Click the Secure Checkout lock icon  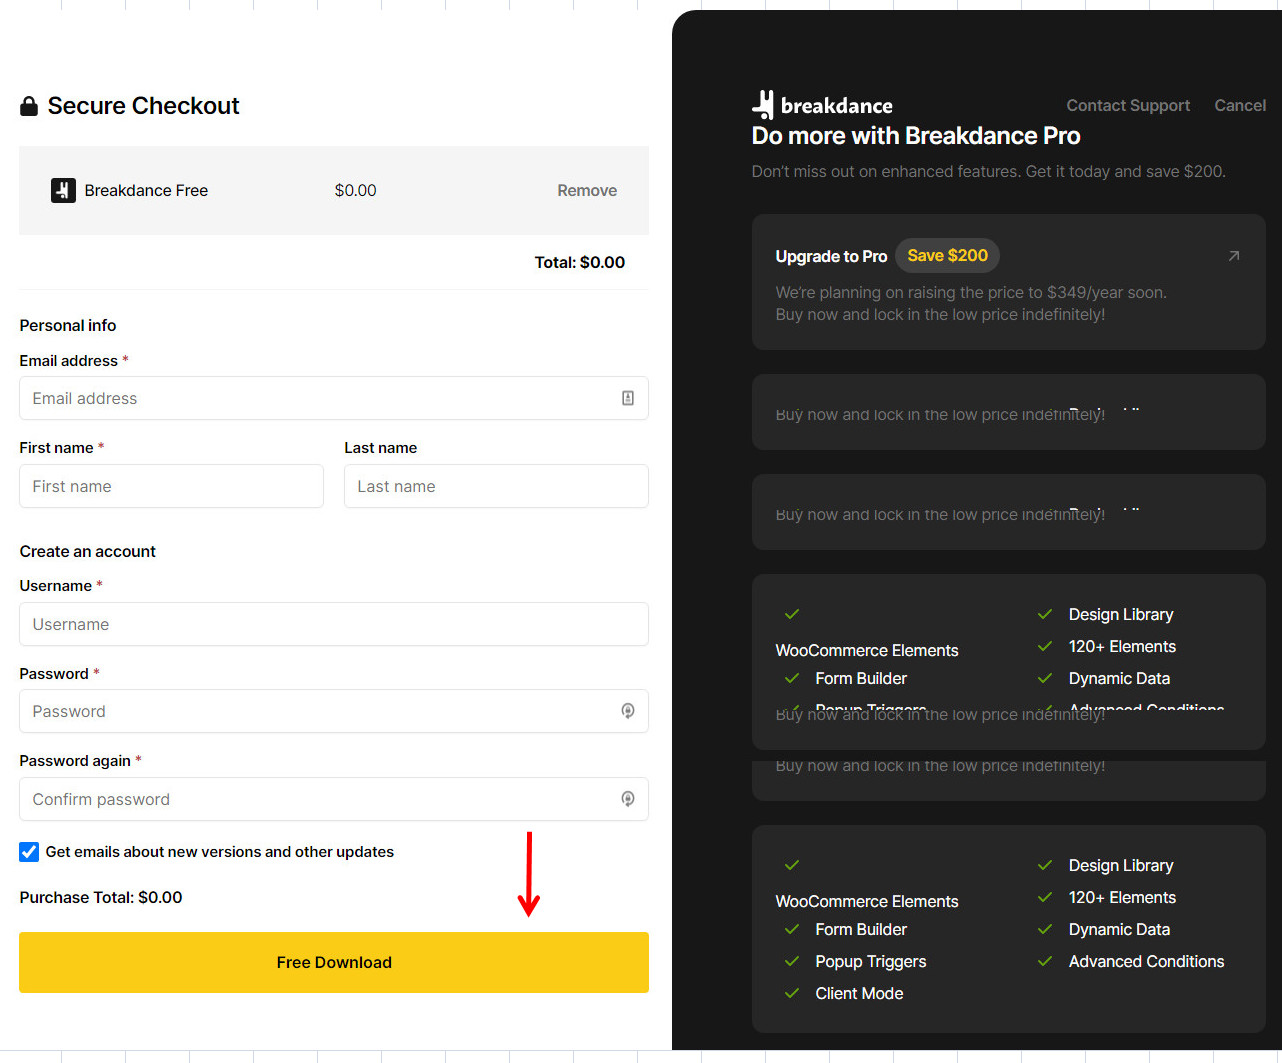click(29, 106)
